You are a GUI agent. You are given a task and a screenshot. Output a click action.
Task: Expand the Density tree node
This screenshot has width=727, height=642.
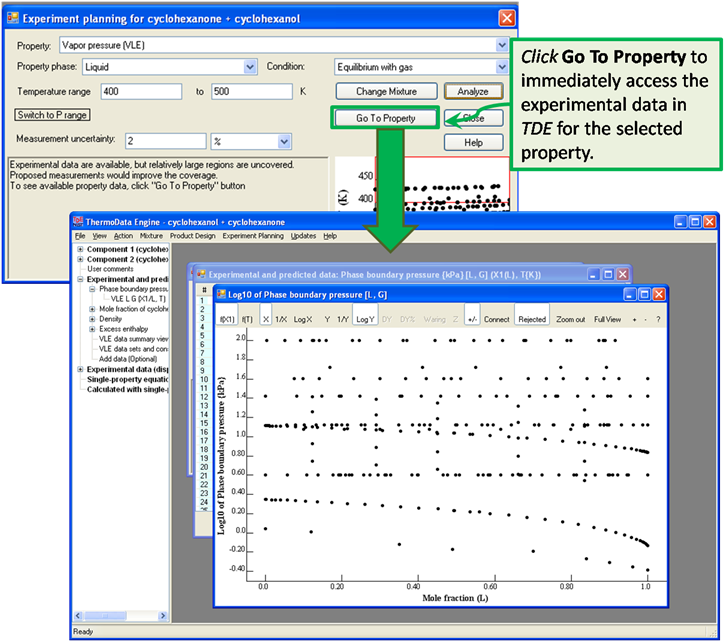tap(92, 319)
